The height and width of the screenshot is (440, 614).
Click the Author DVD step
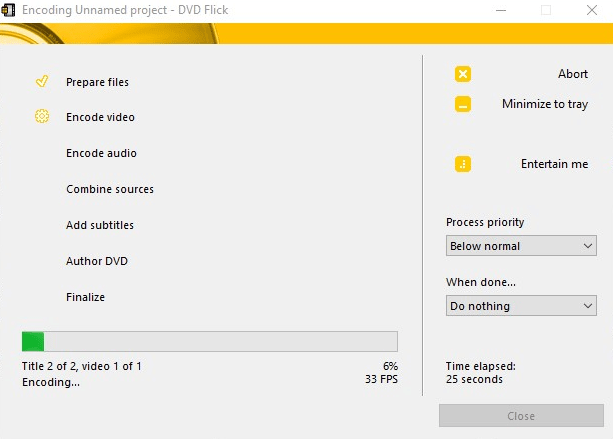click(97, 261)
